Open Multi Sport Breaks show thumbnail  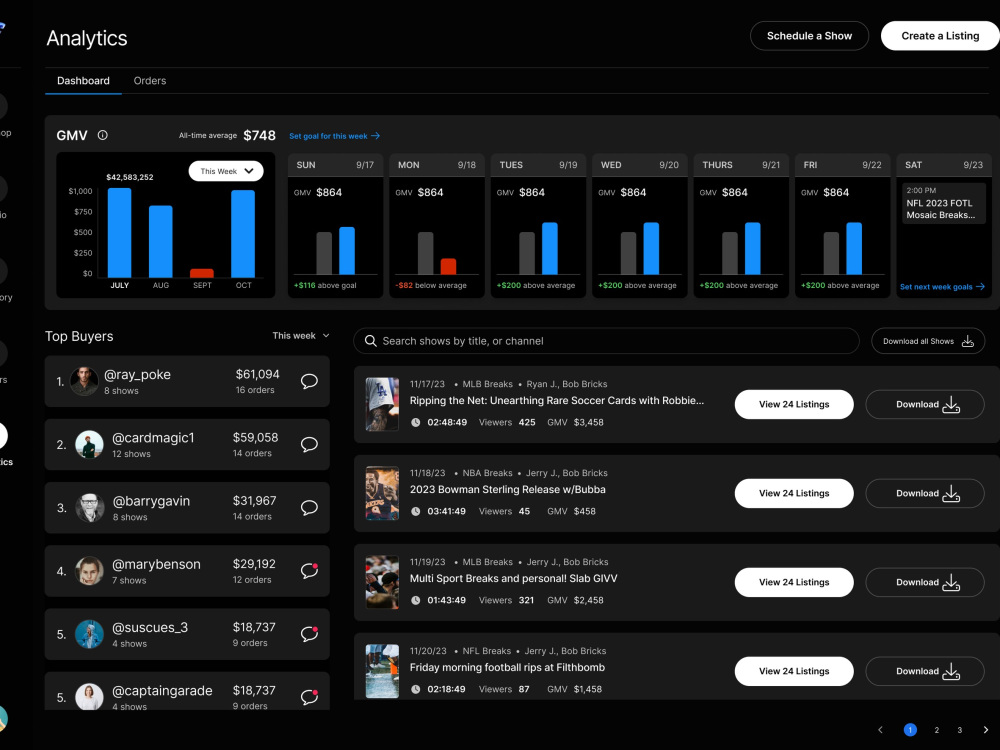(x=382, y=582)
